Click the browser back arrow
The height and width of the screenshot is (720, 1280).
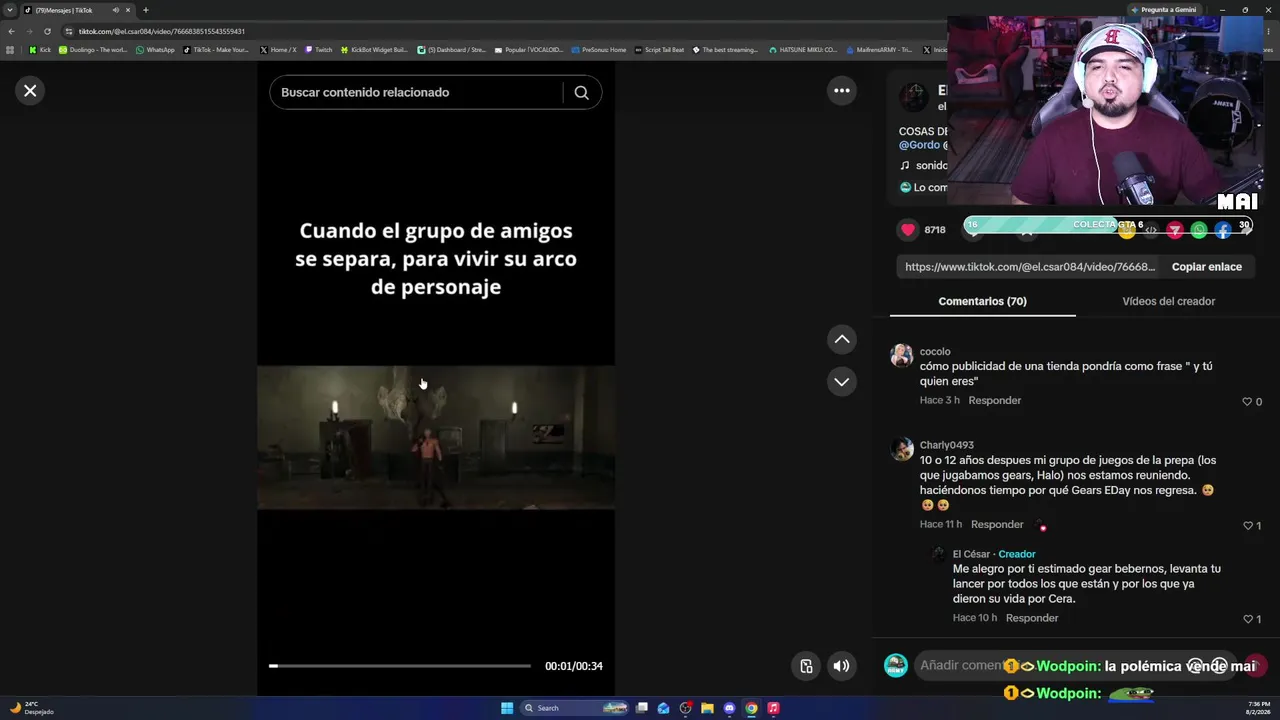pos(11,31)
